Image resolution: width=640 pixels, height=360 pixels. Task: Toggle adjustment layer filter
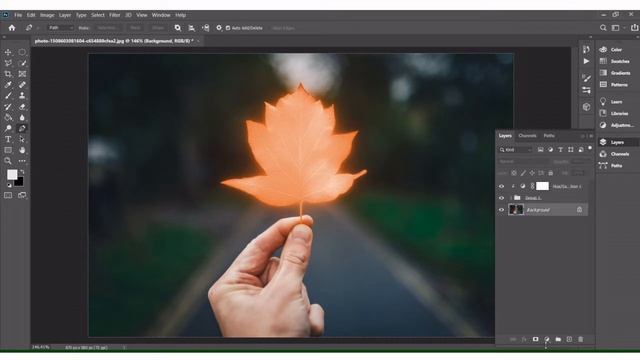[551, 150]
